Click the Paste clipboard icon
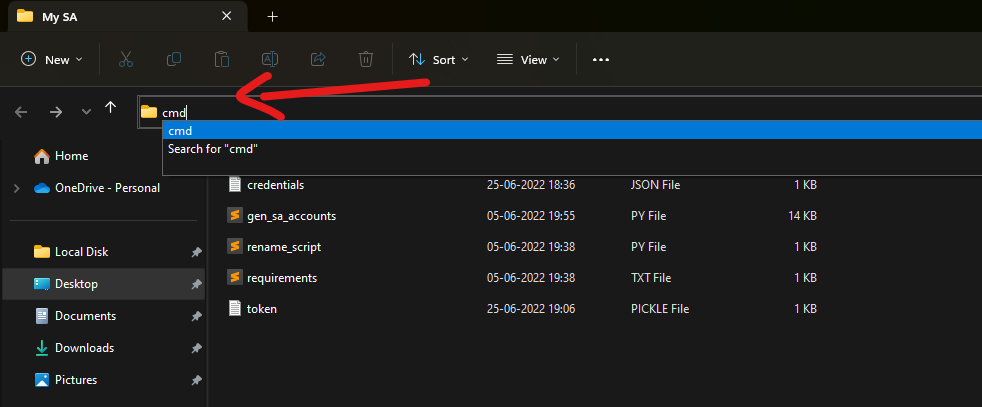This screenshot has width=982, height=407. point(222,59)
